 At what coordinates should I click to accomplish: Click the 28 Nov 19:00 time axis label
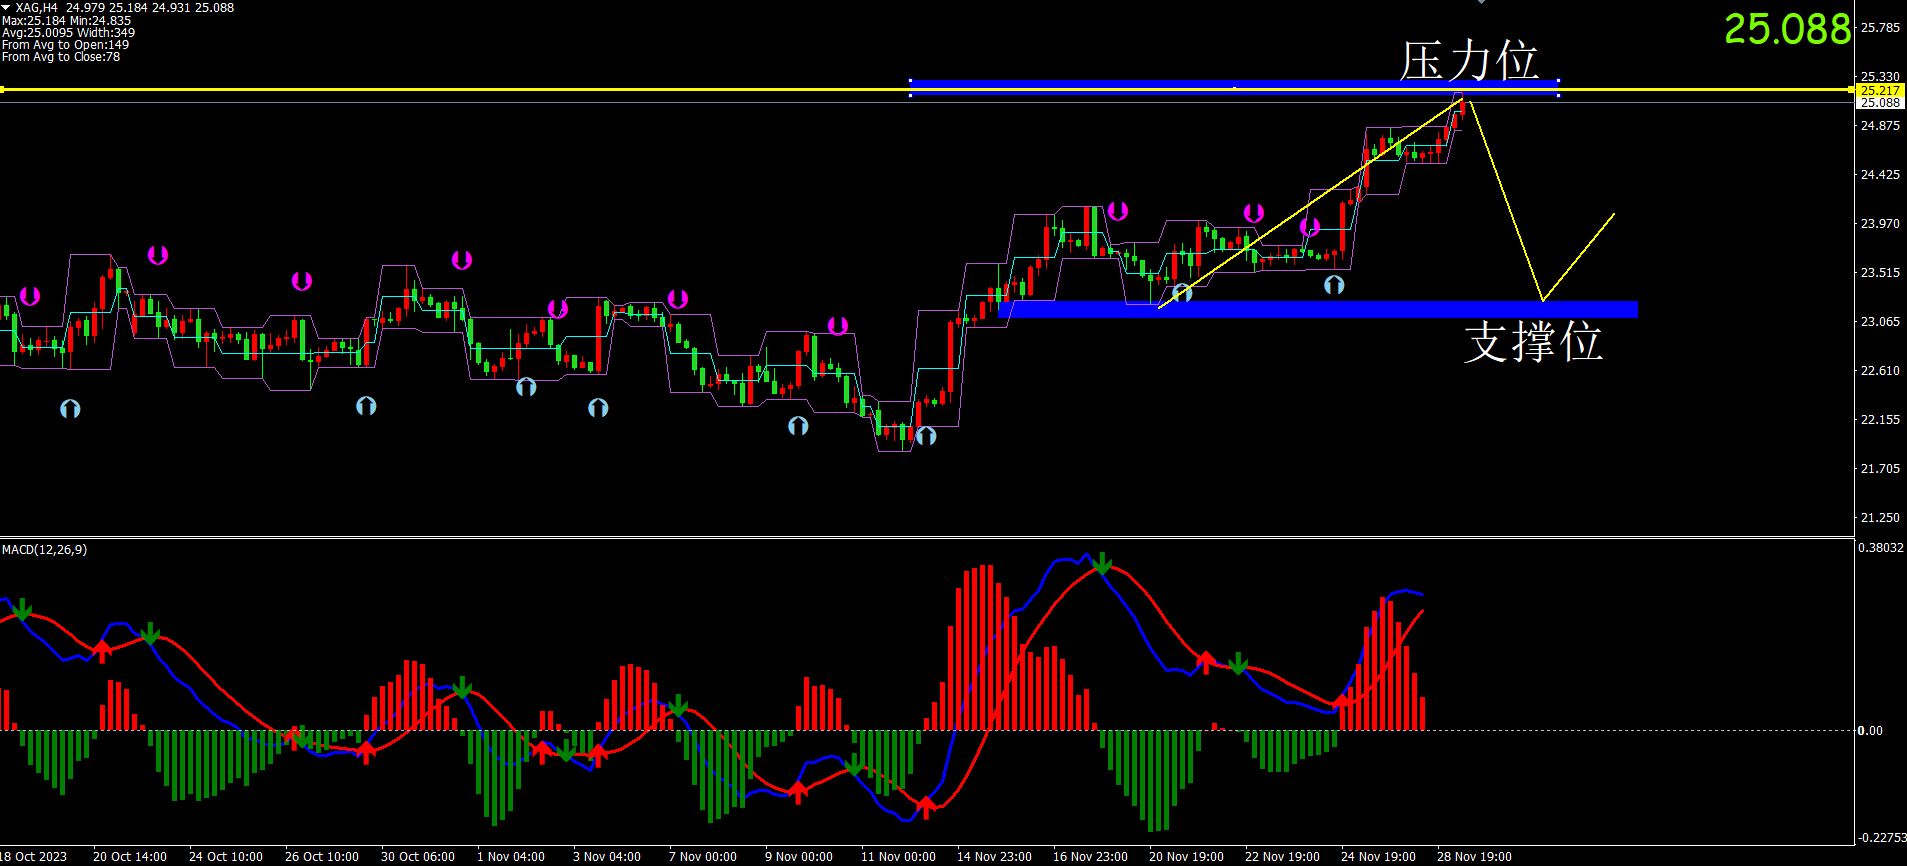pos(1474,856)
